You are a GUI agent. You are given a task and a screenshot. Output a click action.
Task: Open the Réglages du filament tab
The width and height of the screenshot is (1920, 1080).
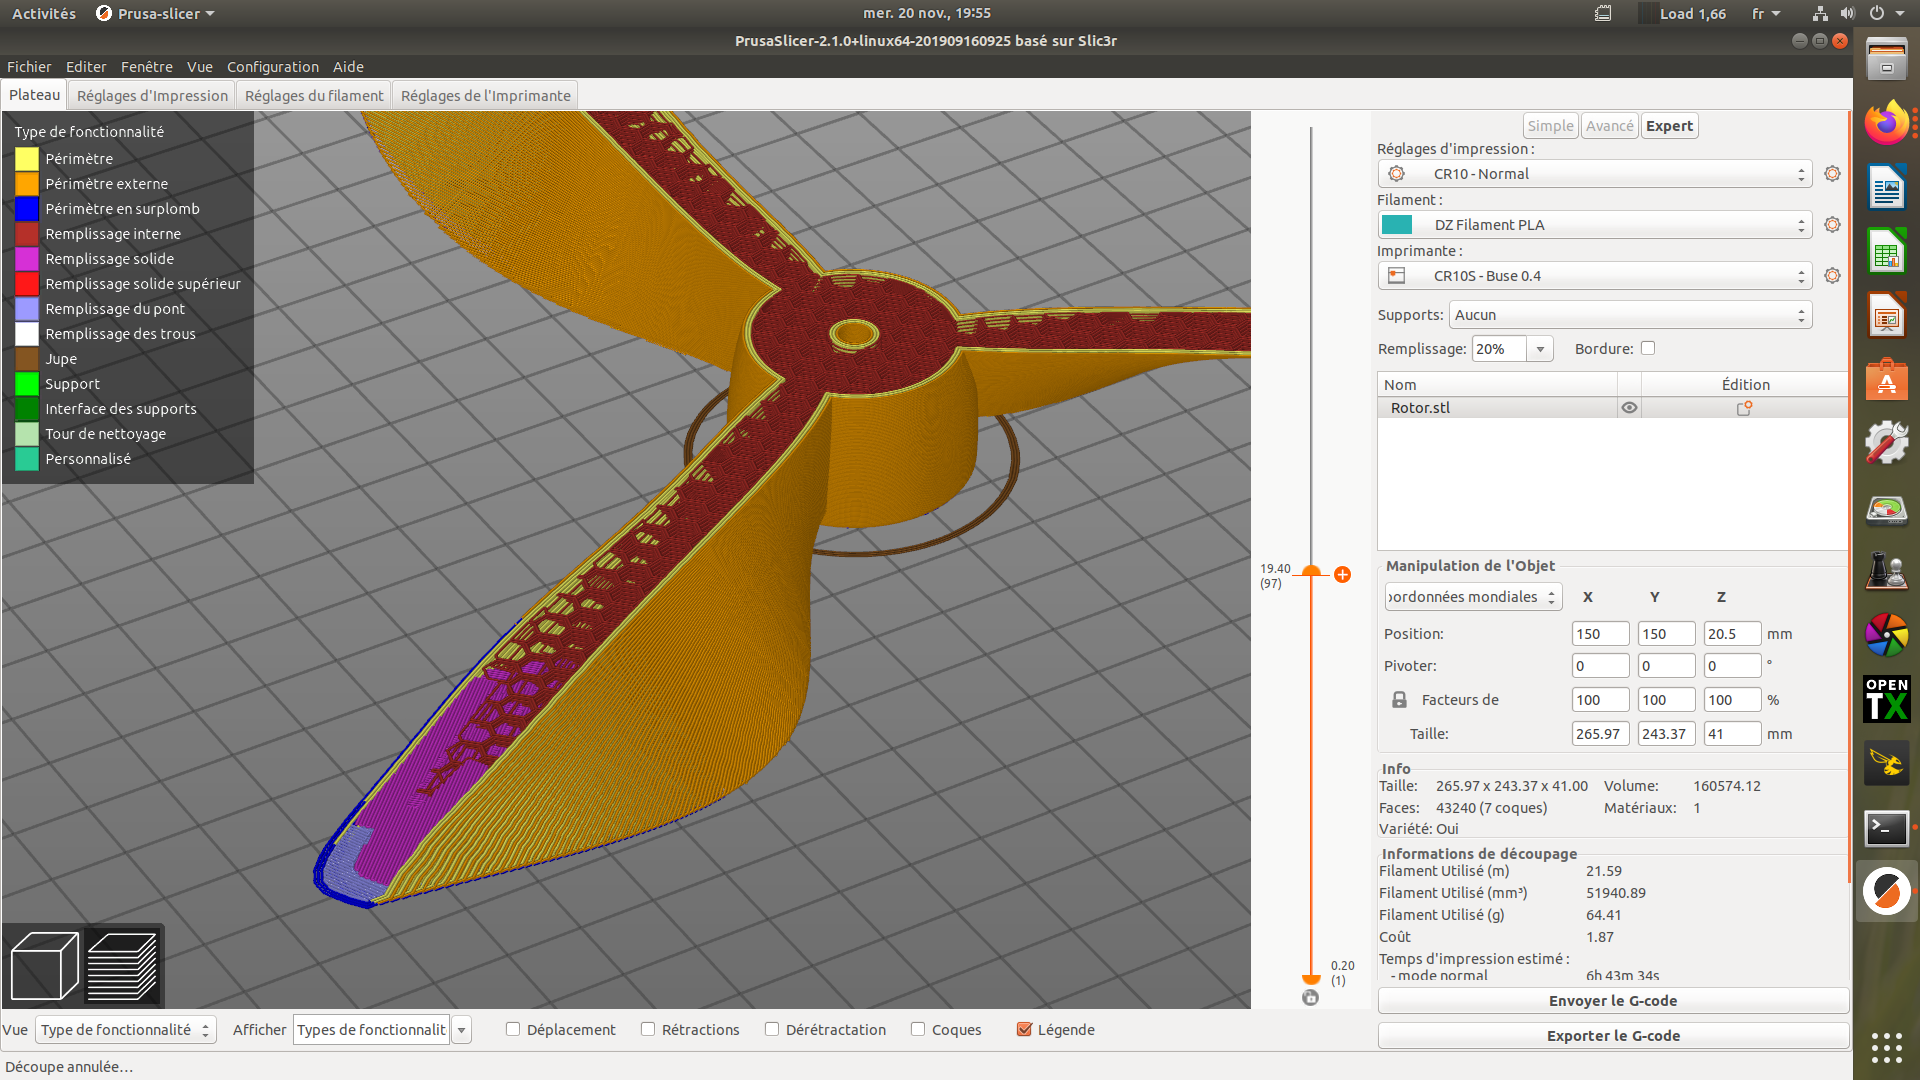point(314,96)
